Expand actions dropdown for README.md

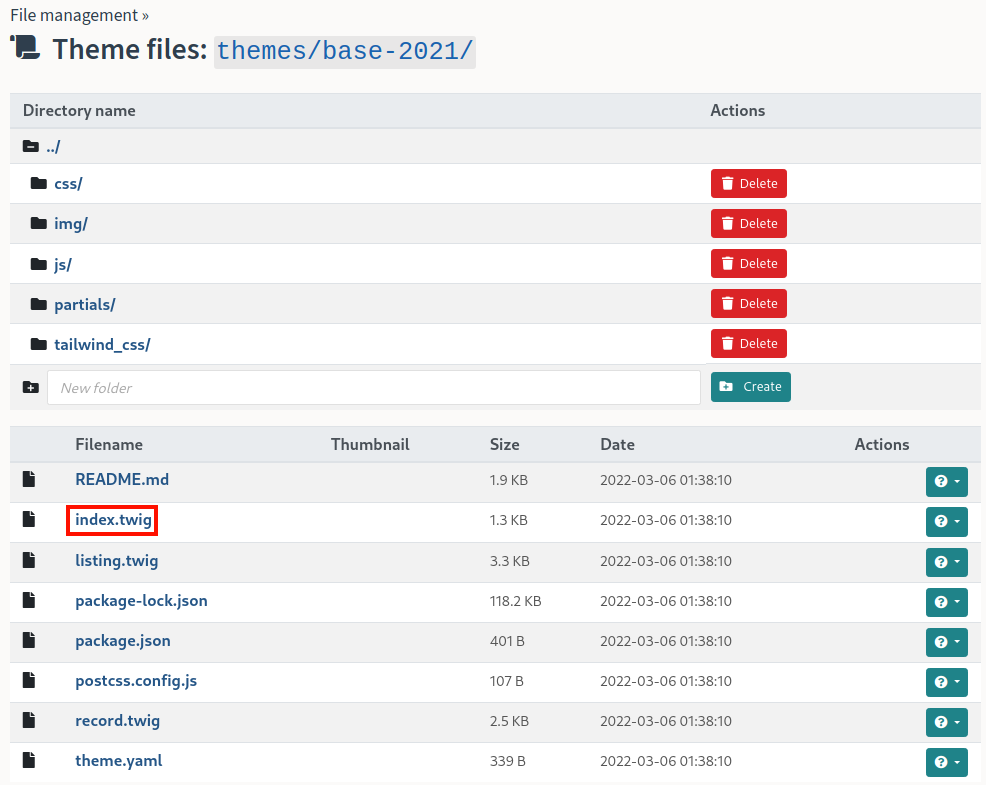pyautogui.click(x=946, y=482)
